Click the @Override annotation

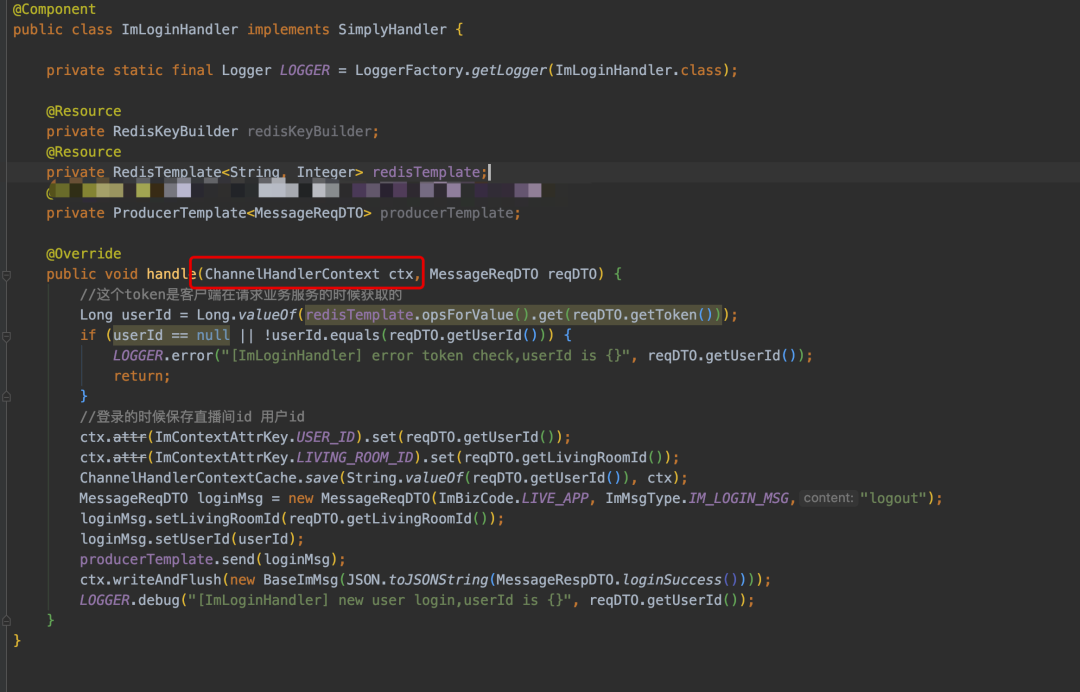coord(83,254)
